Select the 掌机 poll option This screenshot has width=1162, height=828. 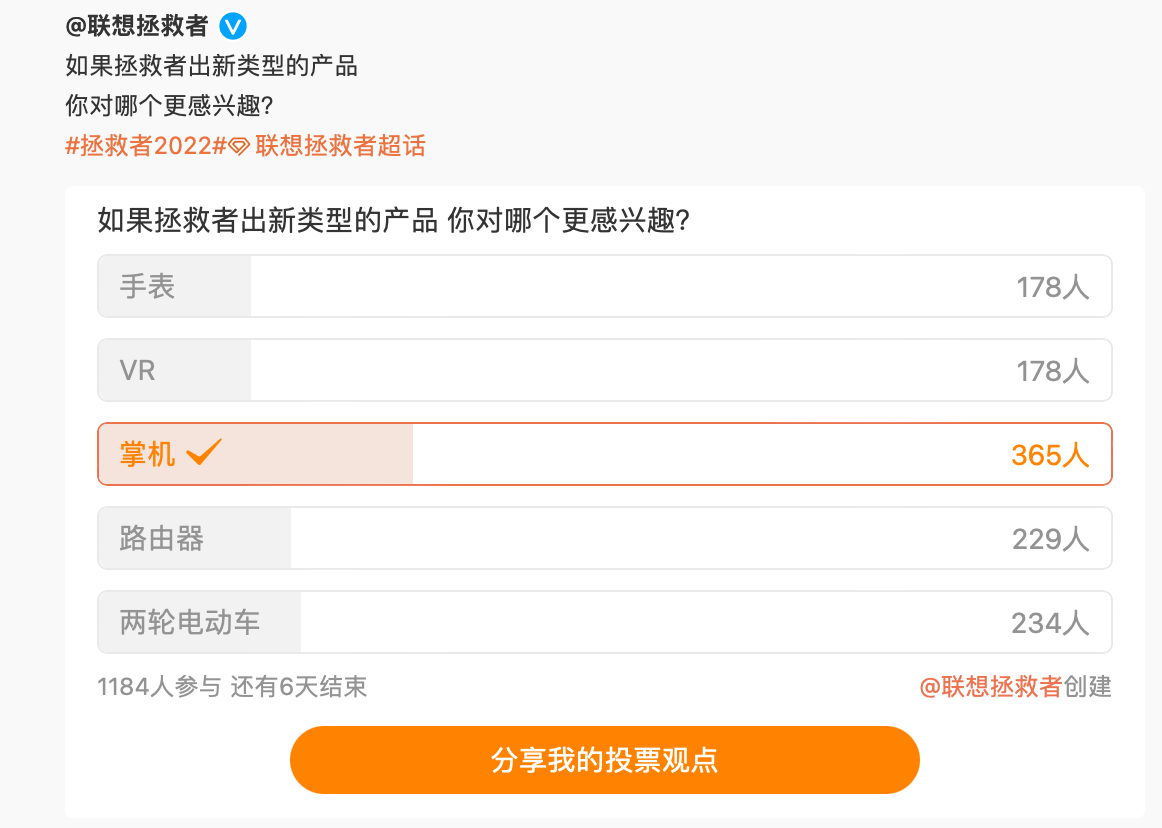604,455
